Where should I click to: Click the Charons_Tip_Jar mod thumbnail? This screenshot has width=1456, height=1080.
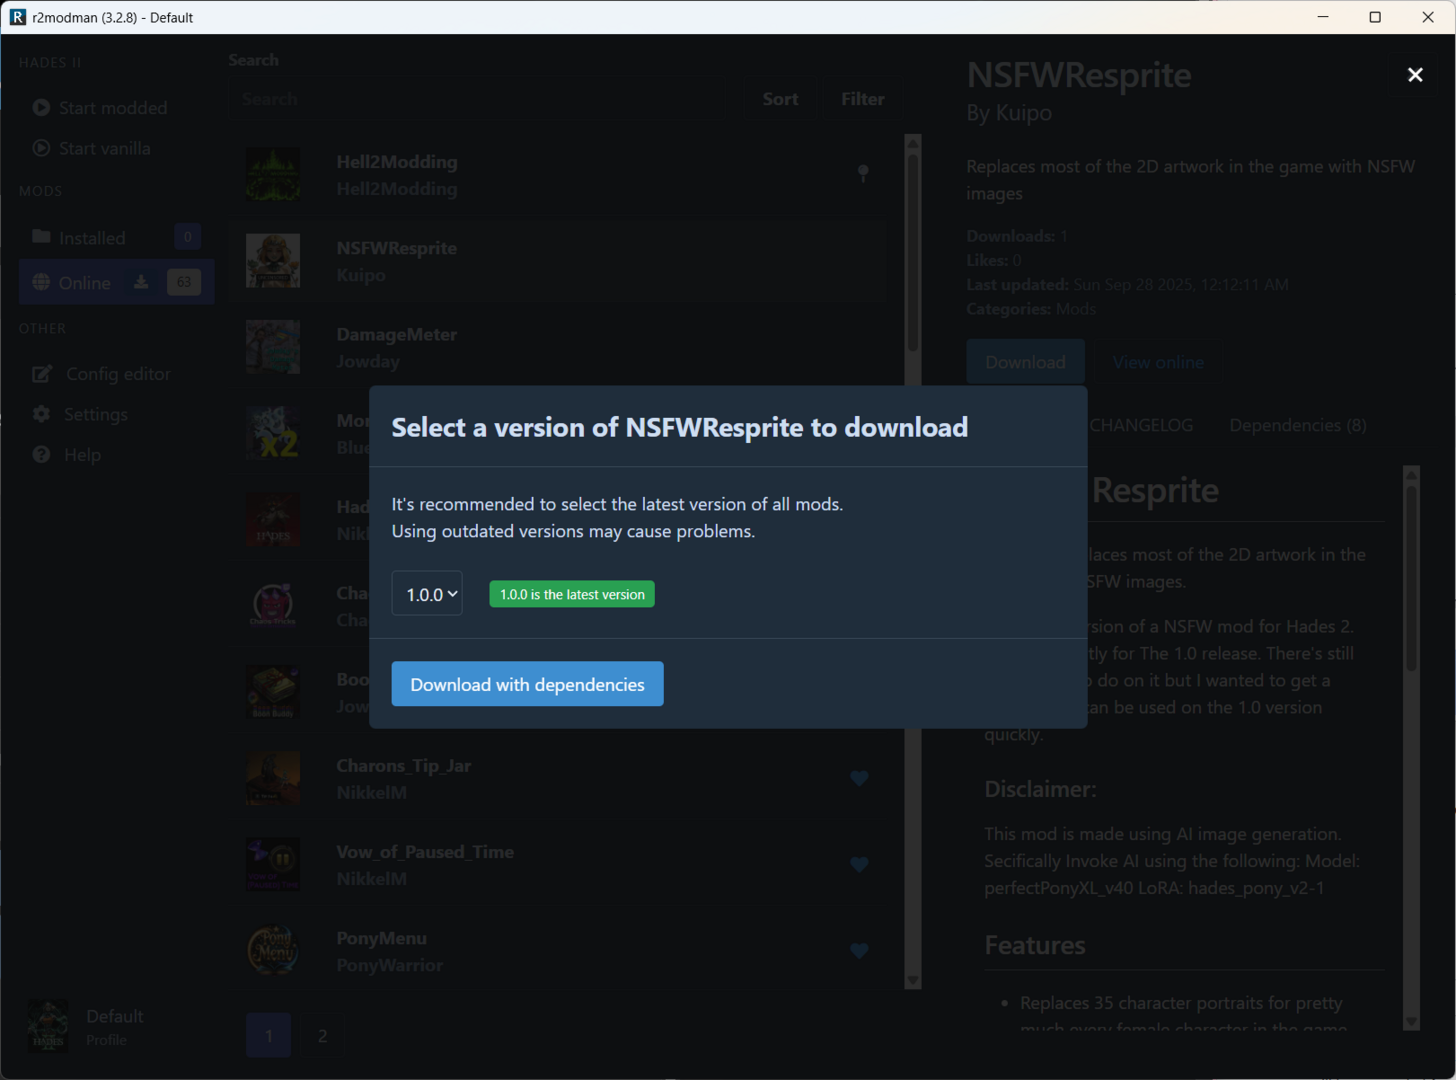(x=273, y=778)
